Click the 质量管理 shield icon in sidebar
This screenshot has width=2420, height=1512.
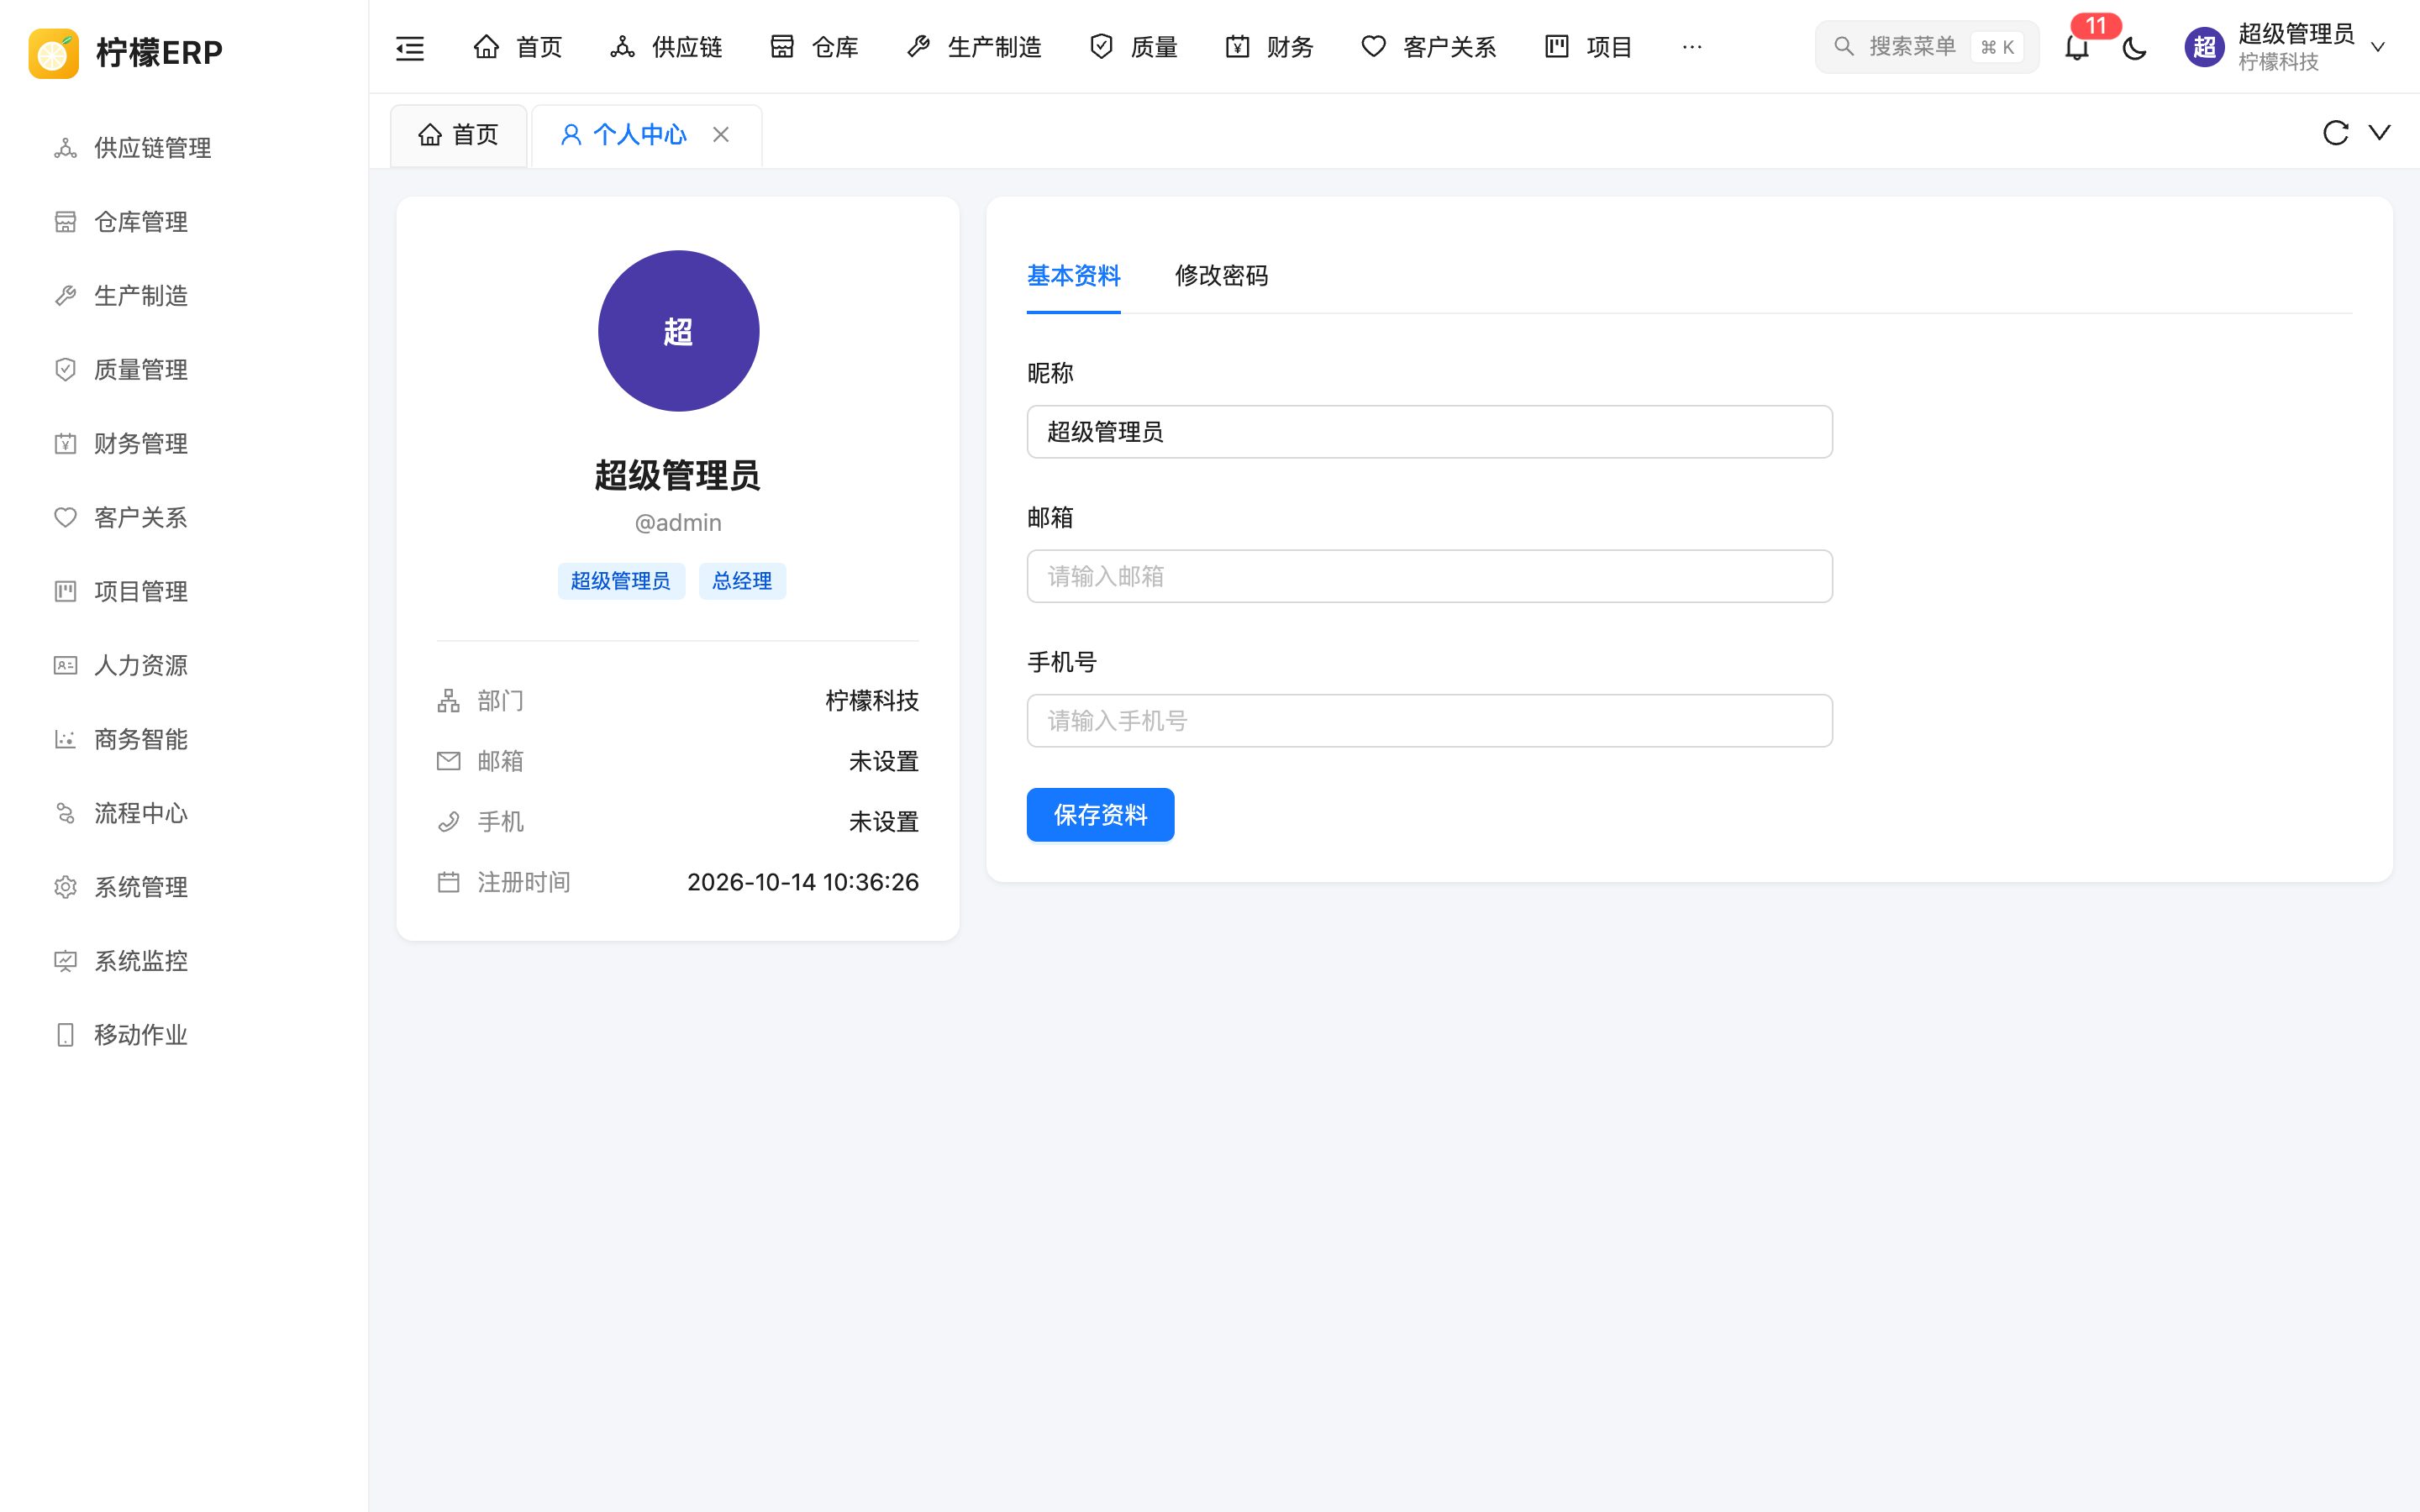[65, 370]
